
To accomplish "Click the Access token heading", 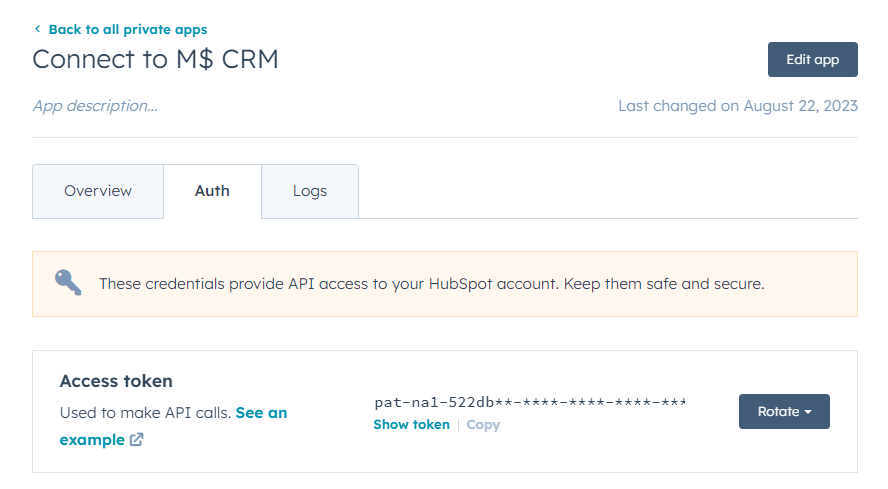I will 116,381.
